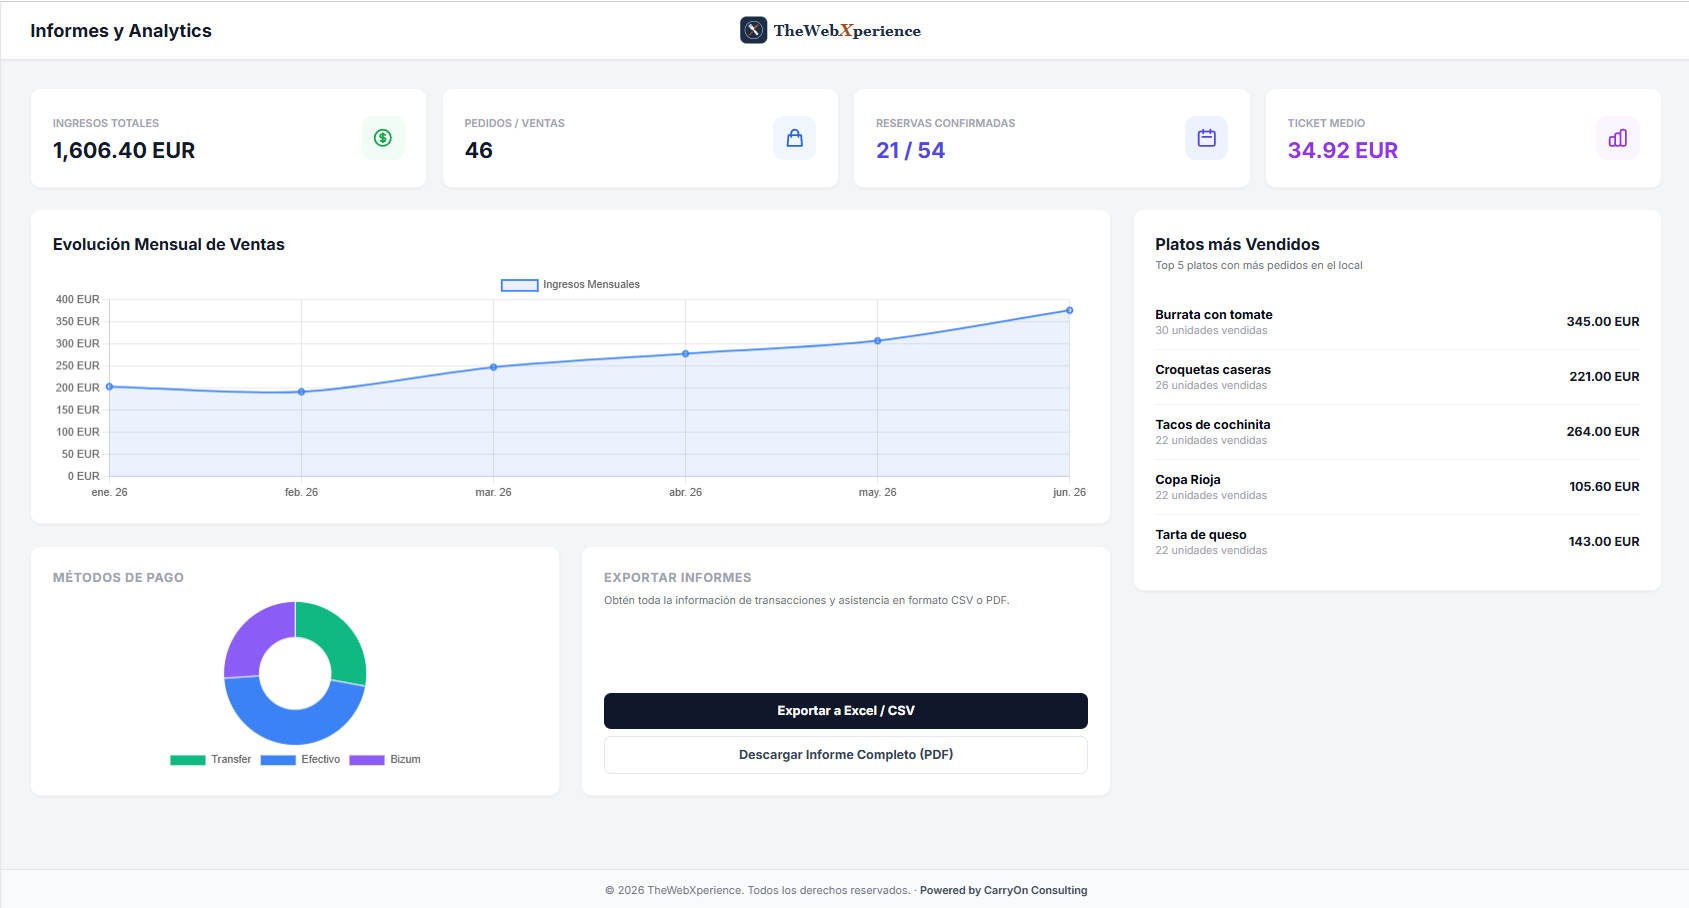The width and height of the screenshot is (1689, 908).
Task: Click Exportar a Excel / CSV button
Action: pos(846,711)
